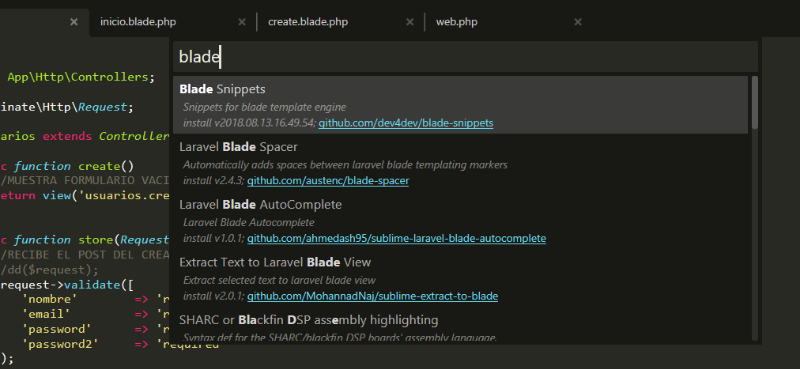Image resolution: width=800 pixels, height=369 pixels.
Task: Pick Extract Text to Laravel Blade View
Action: [460, 278]
